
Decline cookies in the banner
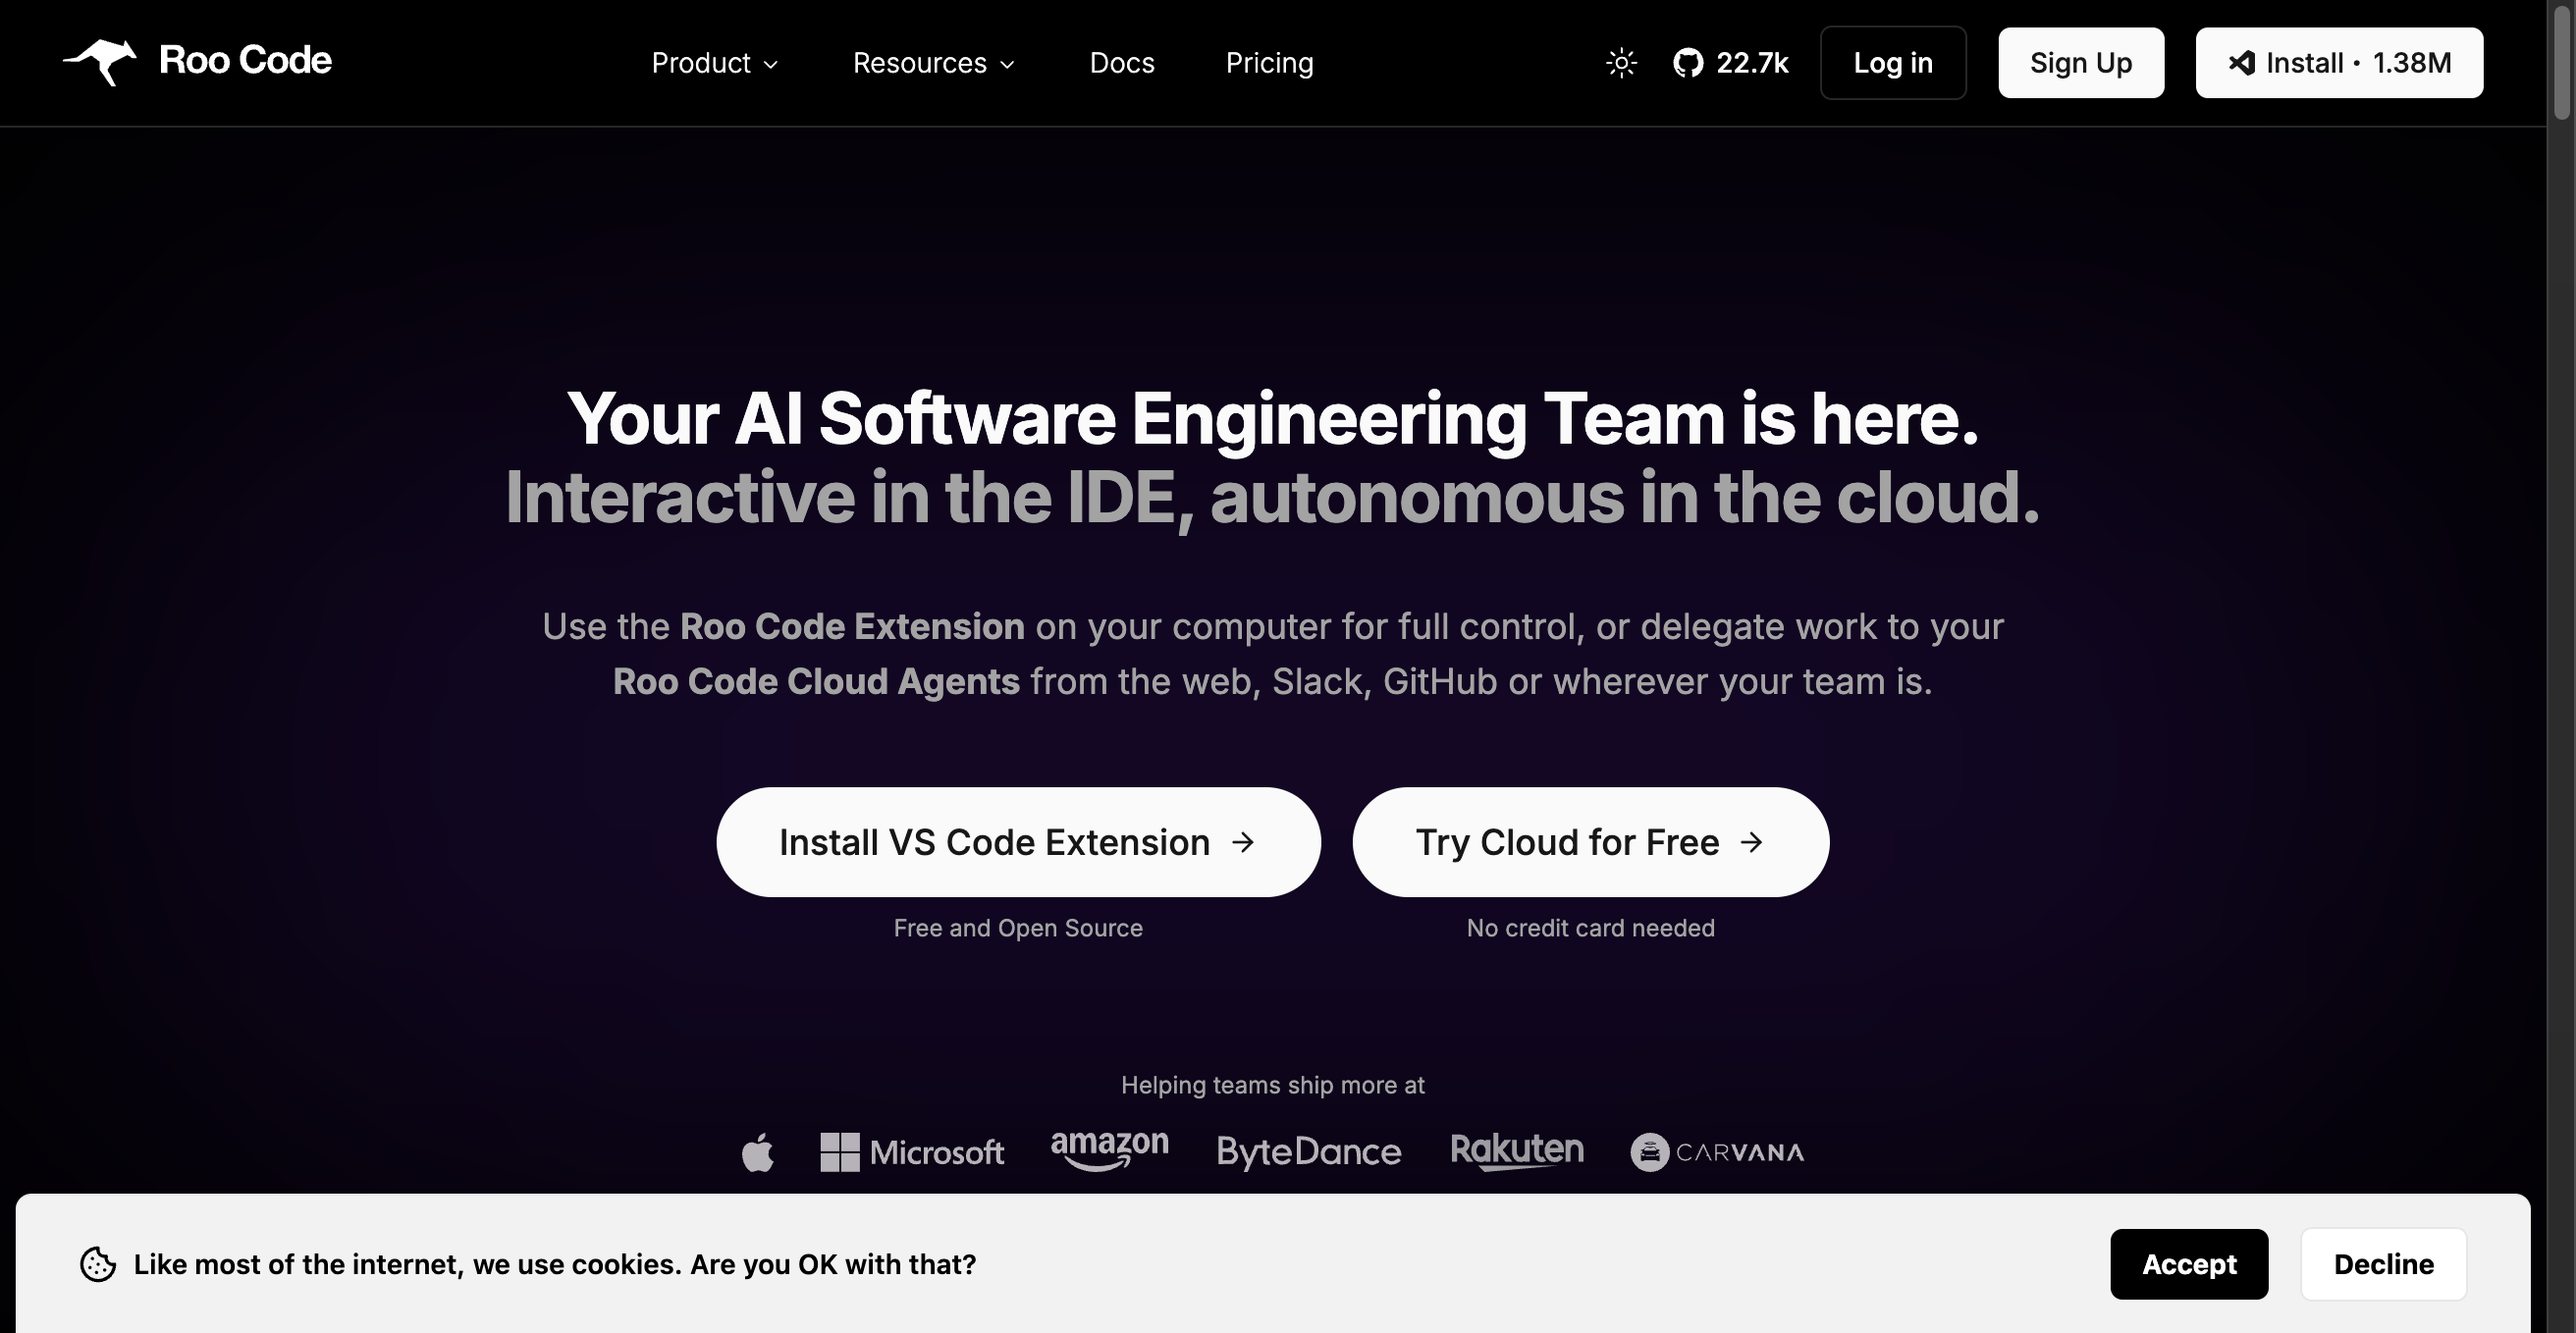click(x=2384, y=1264)
